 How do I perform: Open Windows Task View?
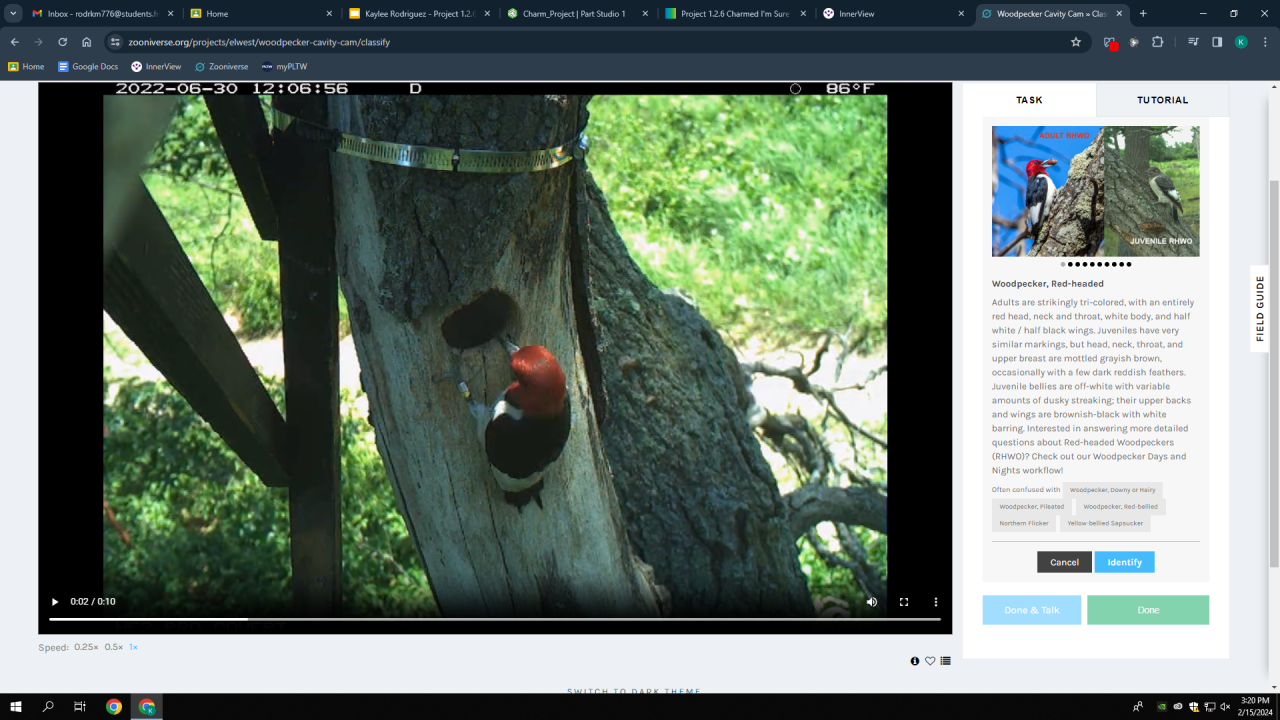pyautogui.click(x=80, y=706)
